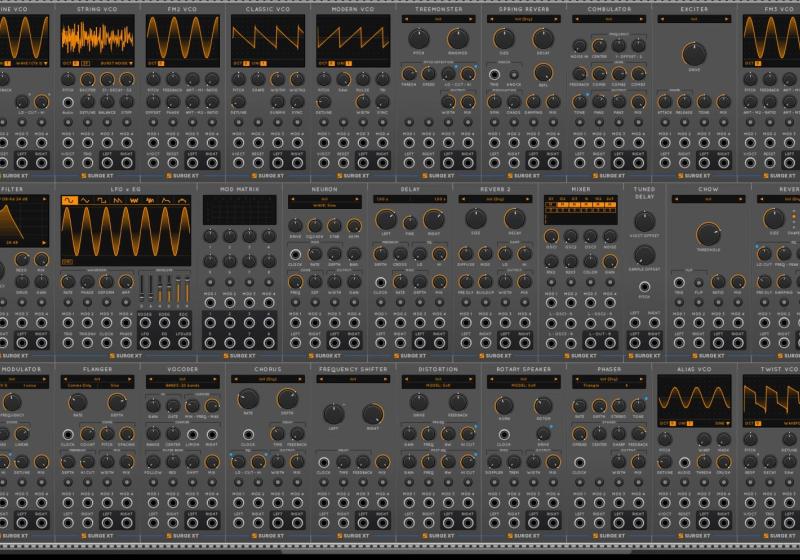This screenshot has height=560, width=800.
Task: Click the Exciter DRIVE knob
Action: [x=694, y=54]
